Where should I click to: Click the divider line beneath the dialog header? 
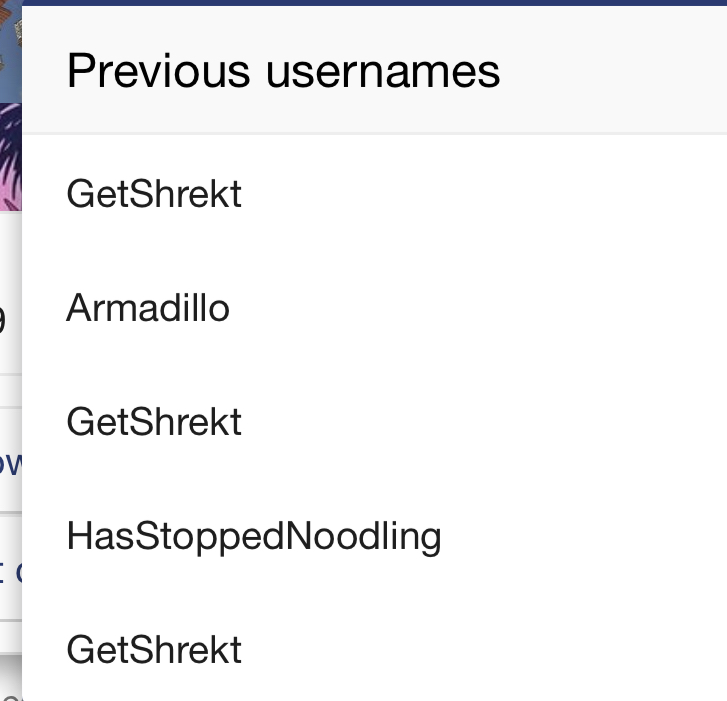(x=374, y=134)
